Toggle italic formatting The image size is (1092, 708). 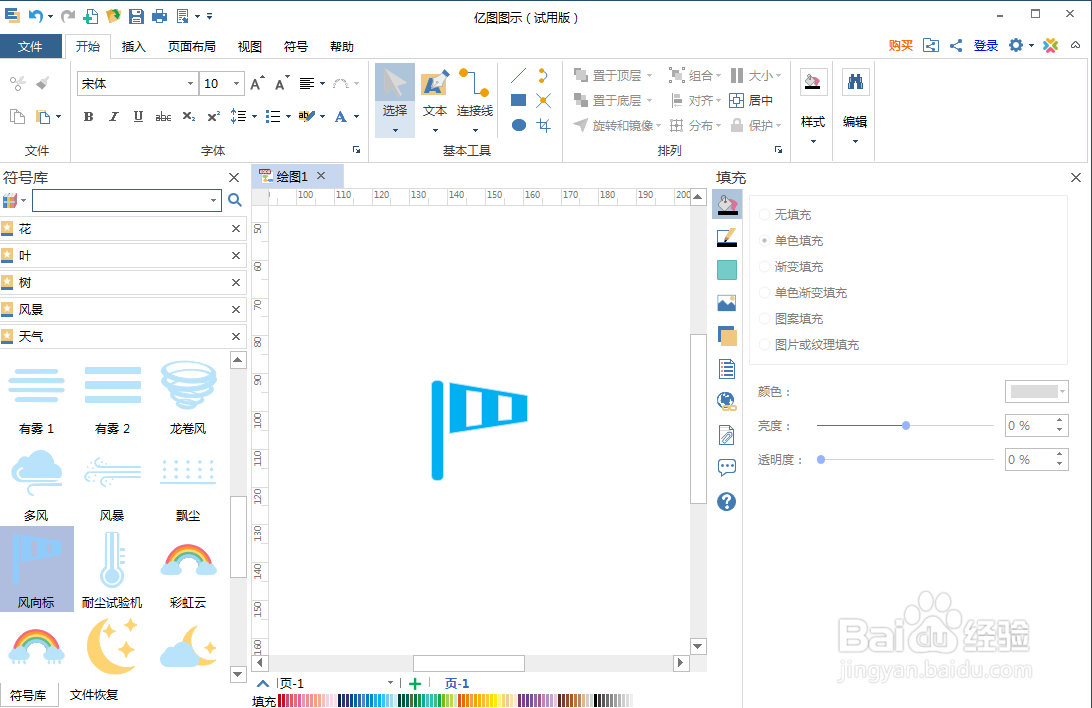point(114,116)
